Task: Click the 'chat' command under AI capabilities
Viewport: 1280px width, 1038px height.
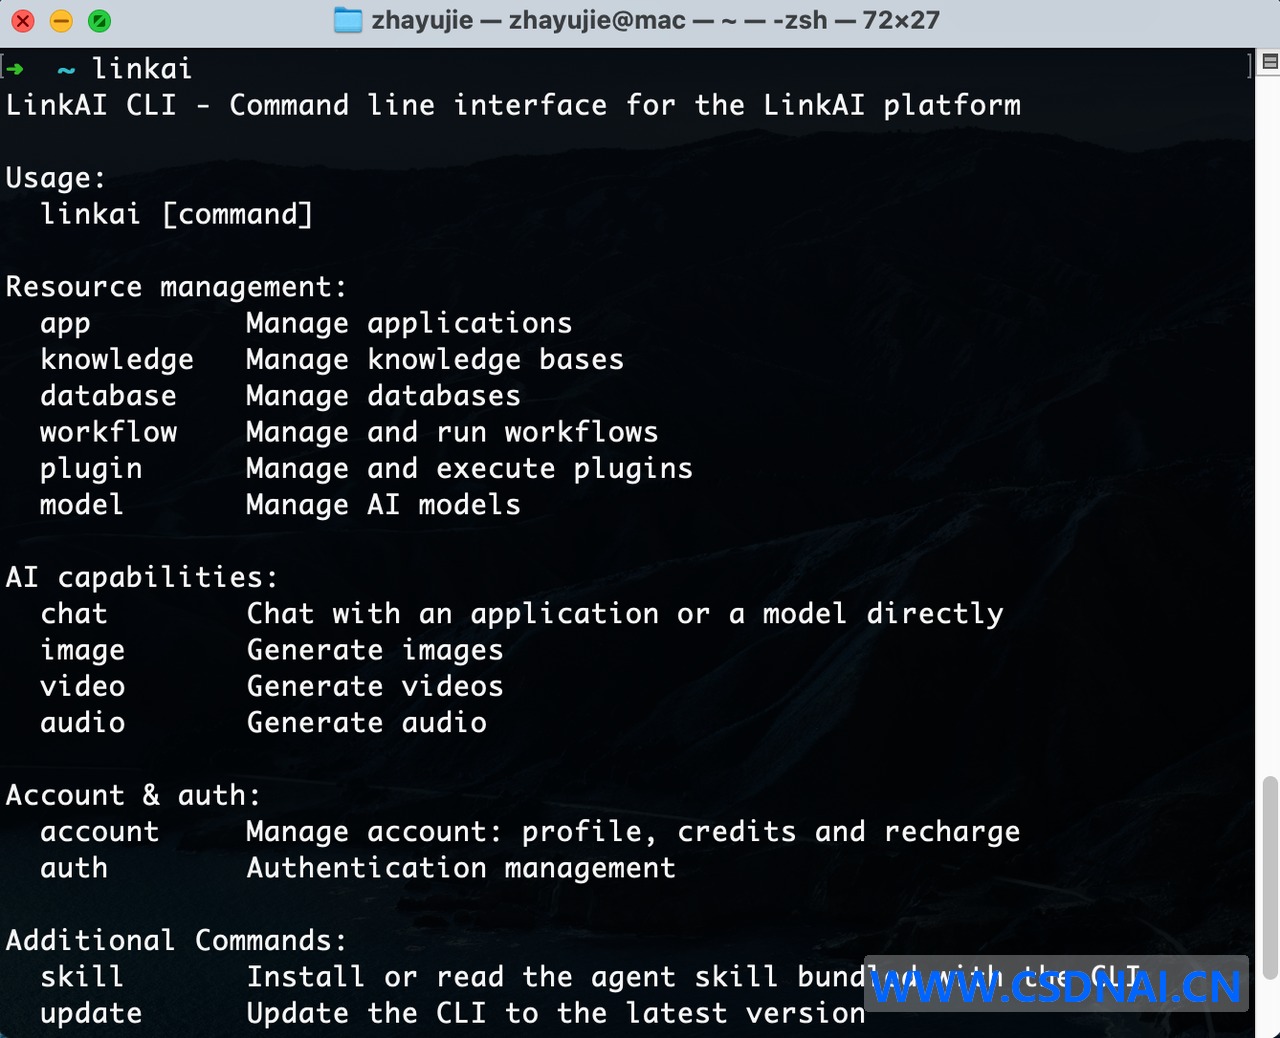Action: [x=74, y=614]
